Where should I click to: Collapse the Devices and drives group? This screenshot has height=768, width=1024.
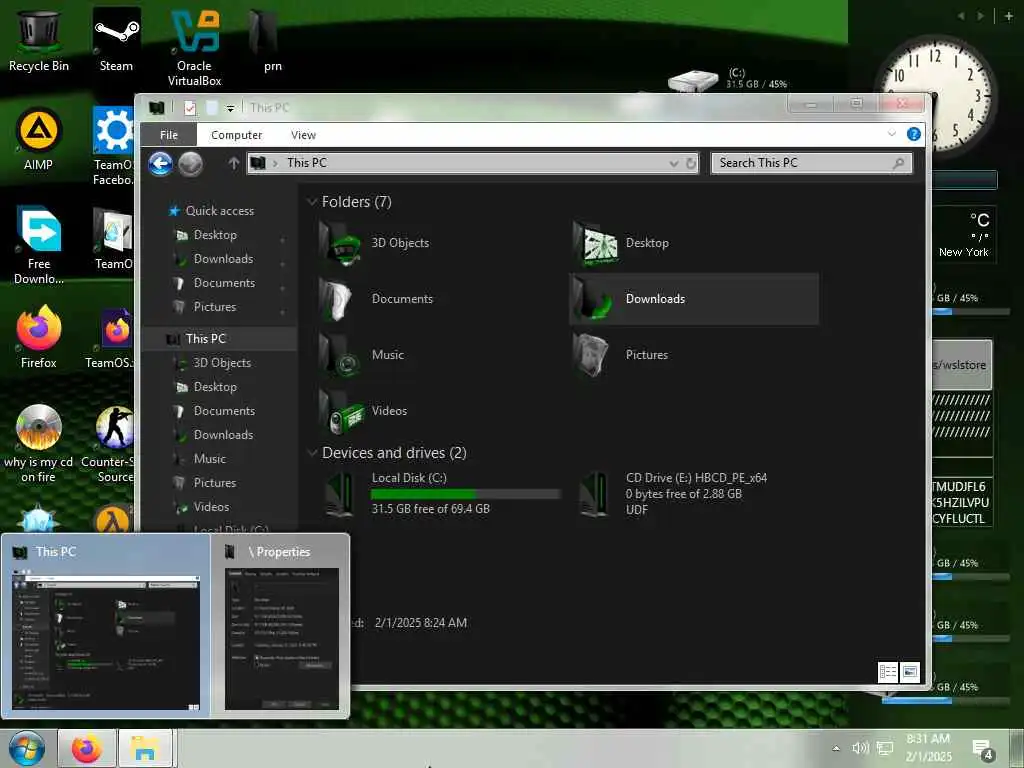pyautogui.click(x=312, y=453)
